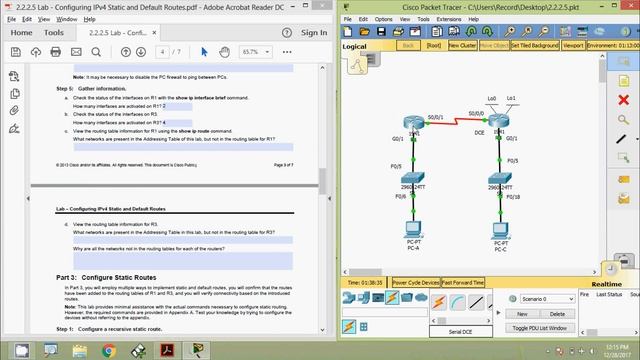The image size is (640, 360).
Task: Open Packet Tracer Tools menu
Action: pos(423,19)
